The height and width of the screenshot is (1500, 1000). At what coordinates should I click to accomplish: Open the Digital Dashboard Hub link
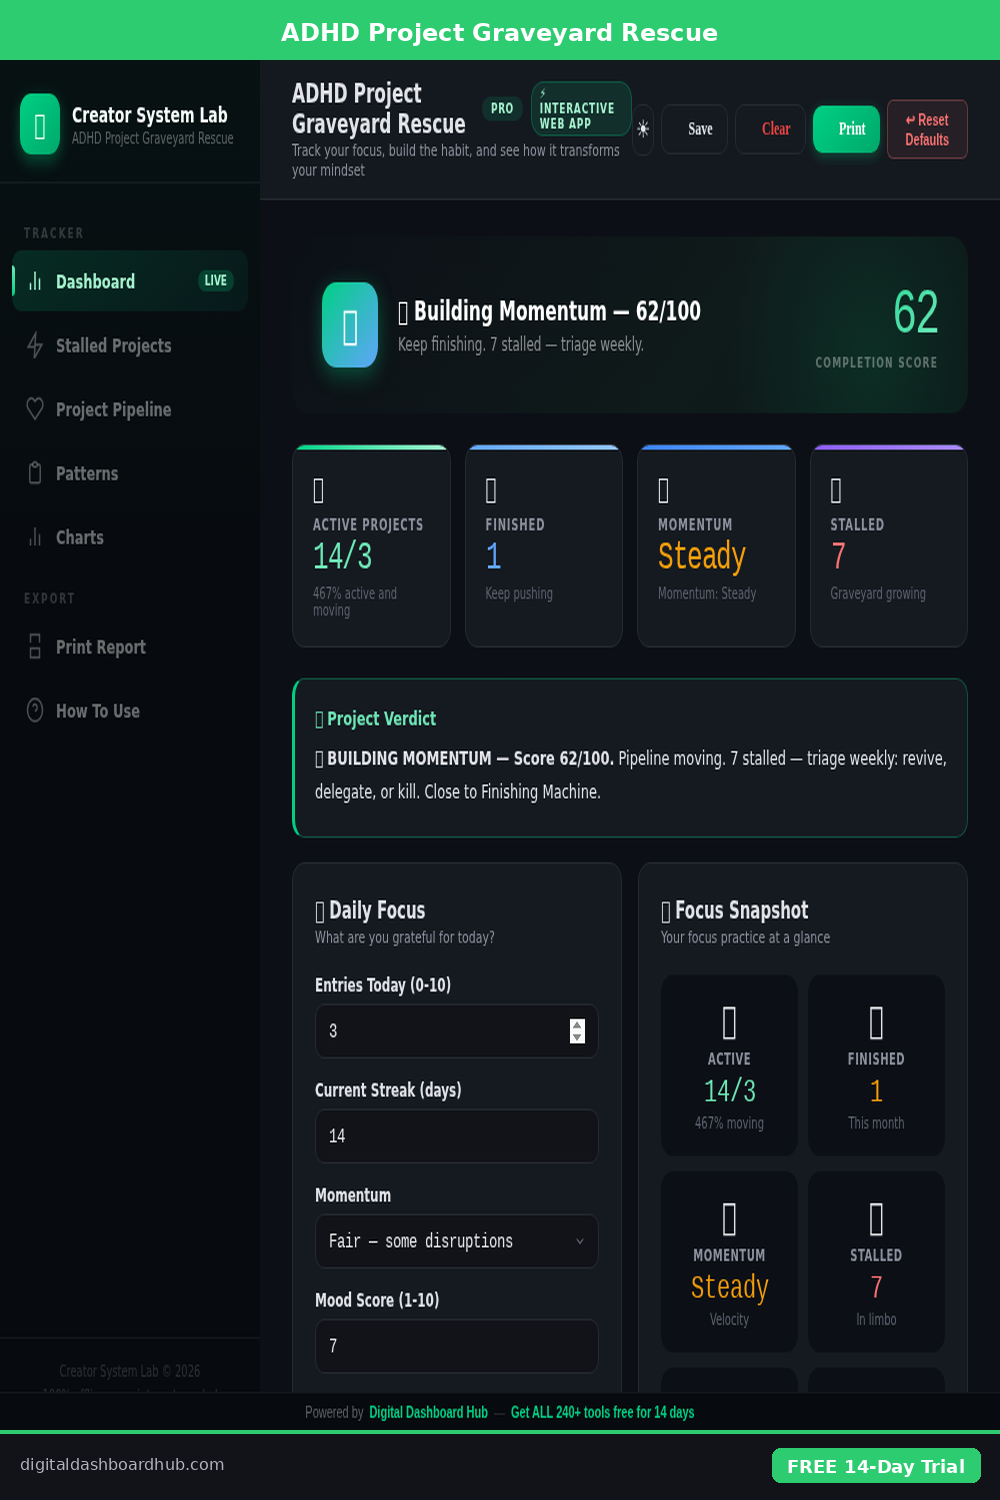[x=428, y=1412]
